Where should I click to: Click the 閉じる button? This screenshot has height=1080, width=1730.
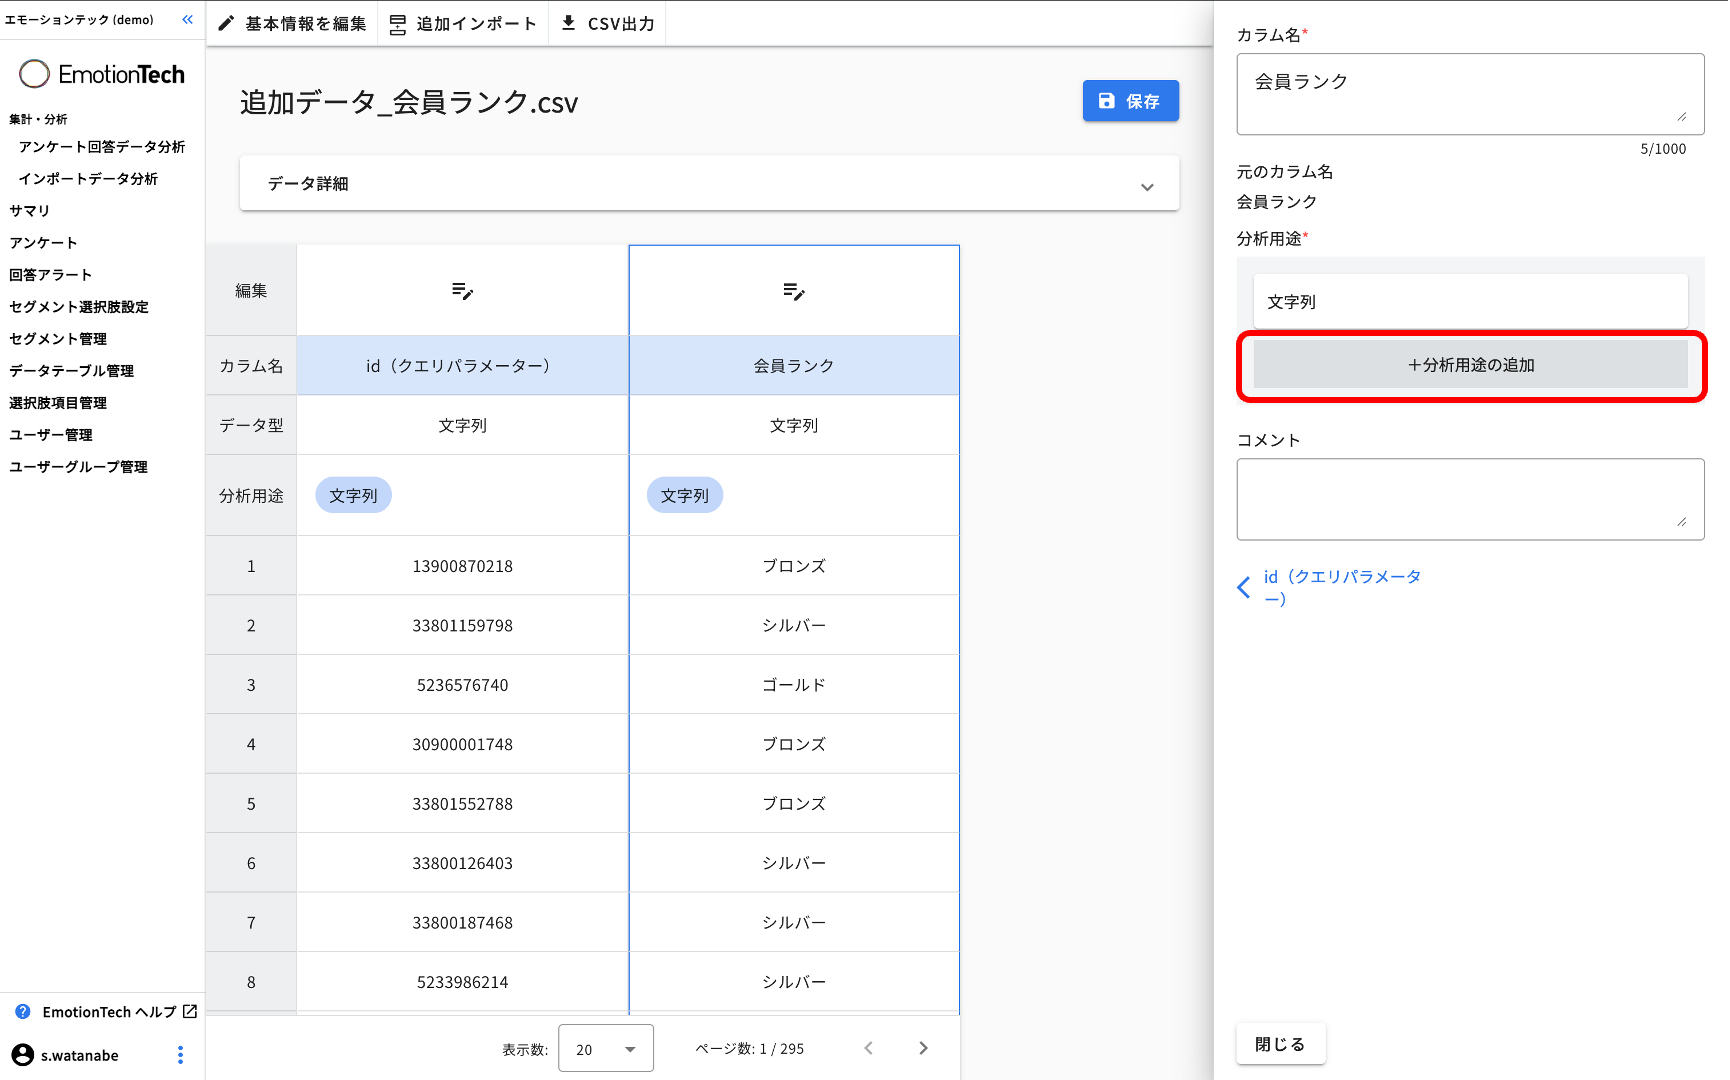point(1280,1044)
